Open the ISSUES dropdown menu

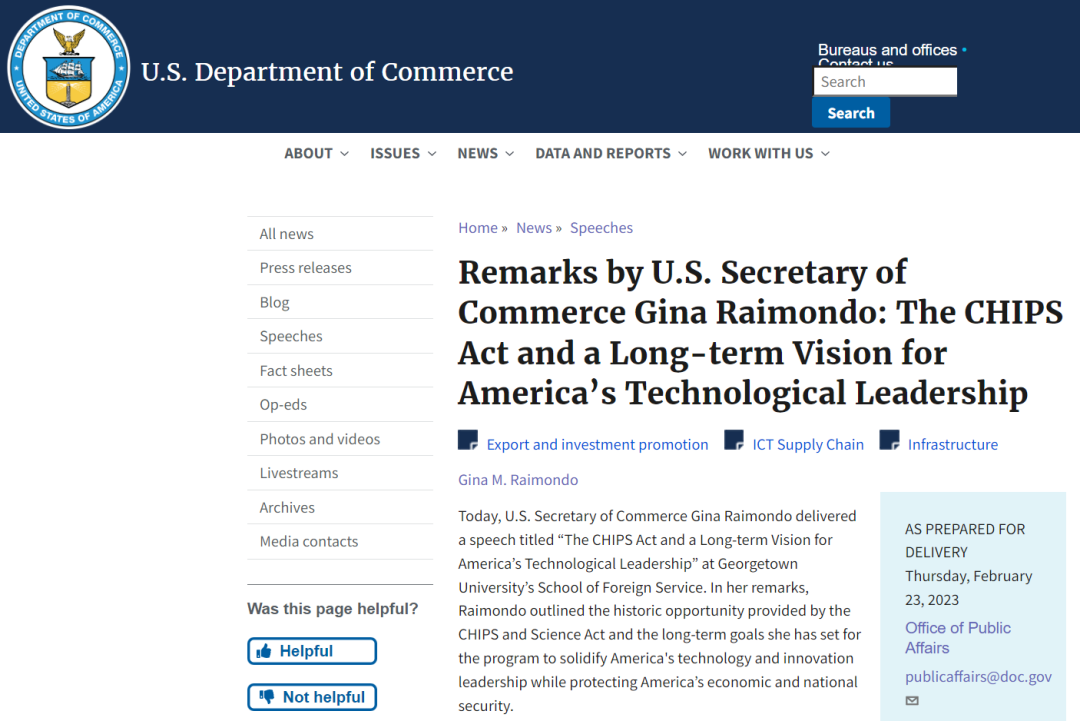(x=403, y=154)
